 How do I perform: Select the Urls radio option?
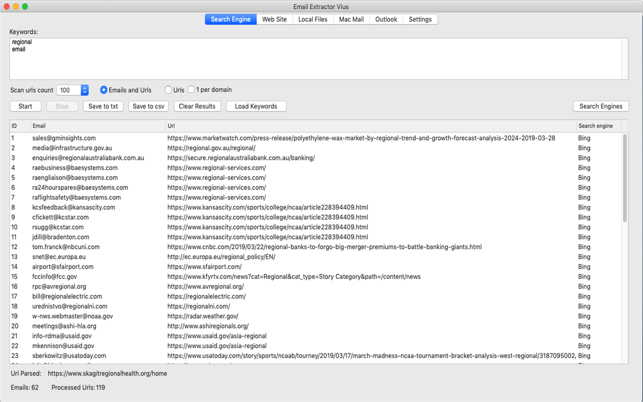pos(168,90)
